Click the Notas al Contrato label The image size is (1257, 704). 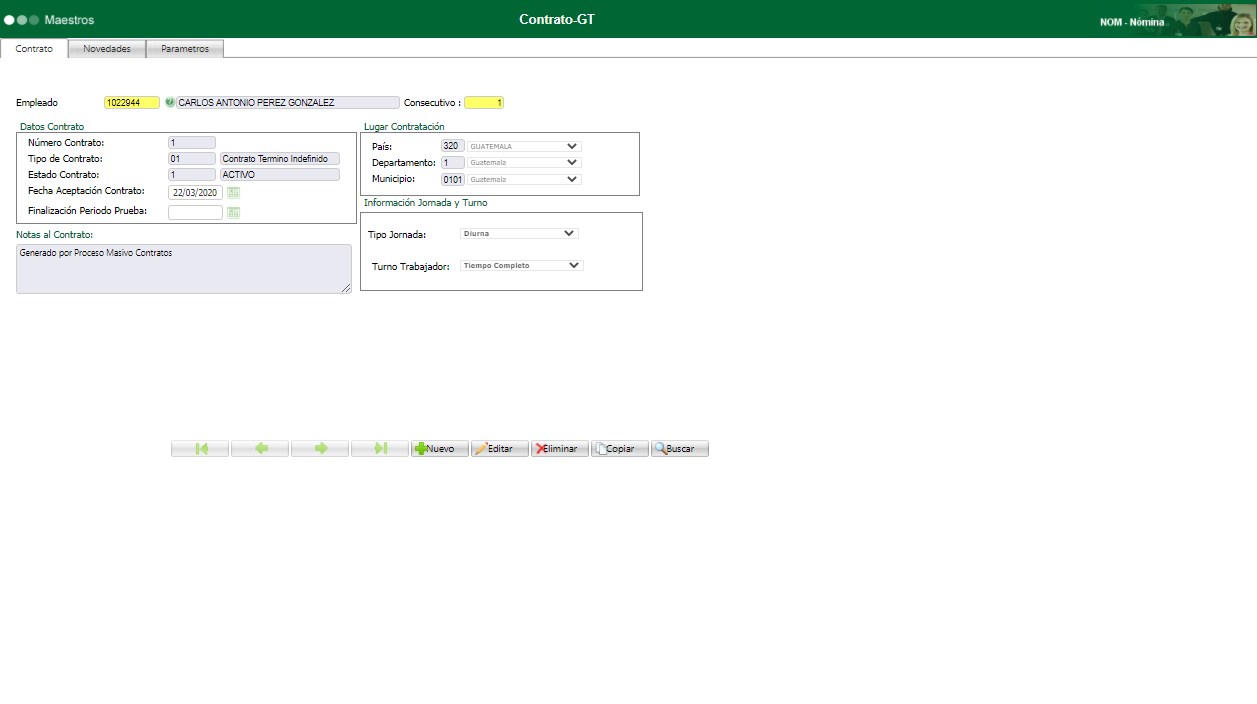[55, 235]
